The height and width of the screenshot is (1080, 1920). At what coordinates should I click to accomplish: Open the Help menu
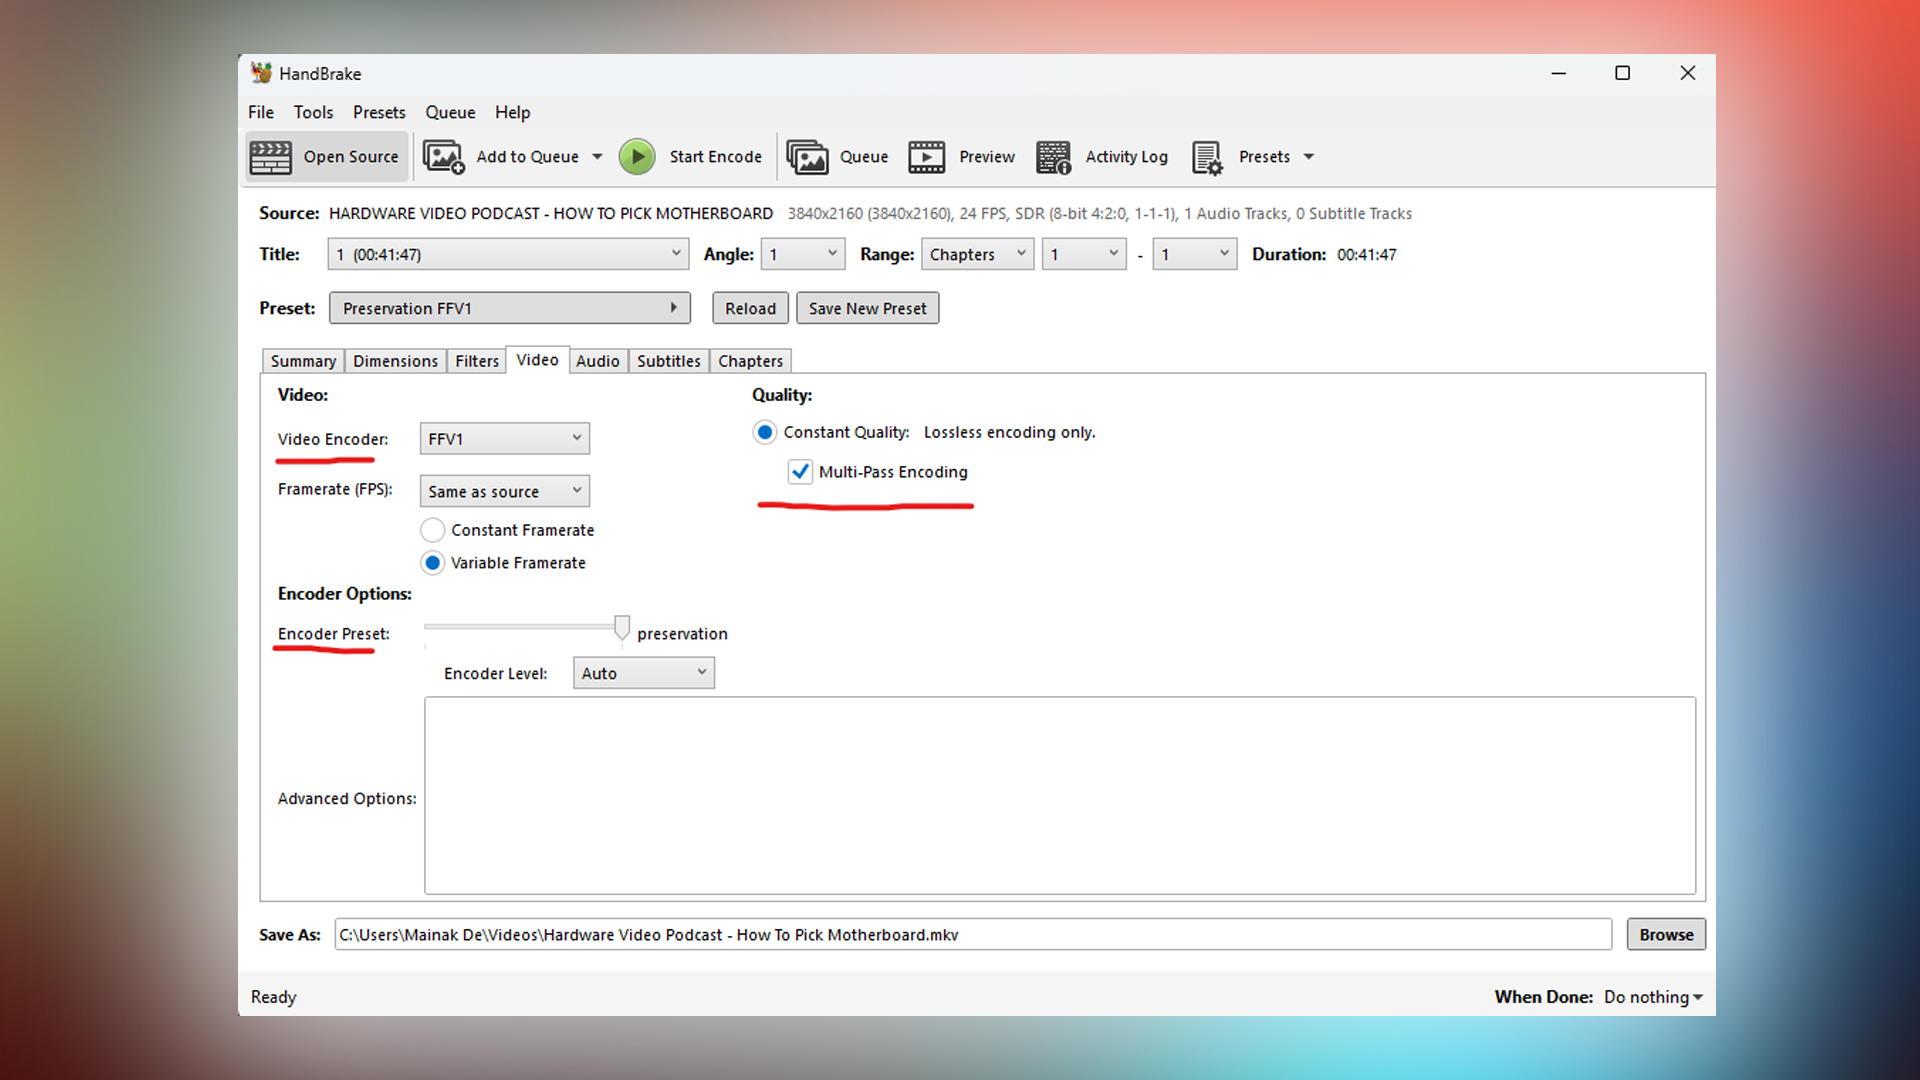pyautogui.click(x=512, y=112)
